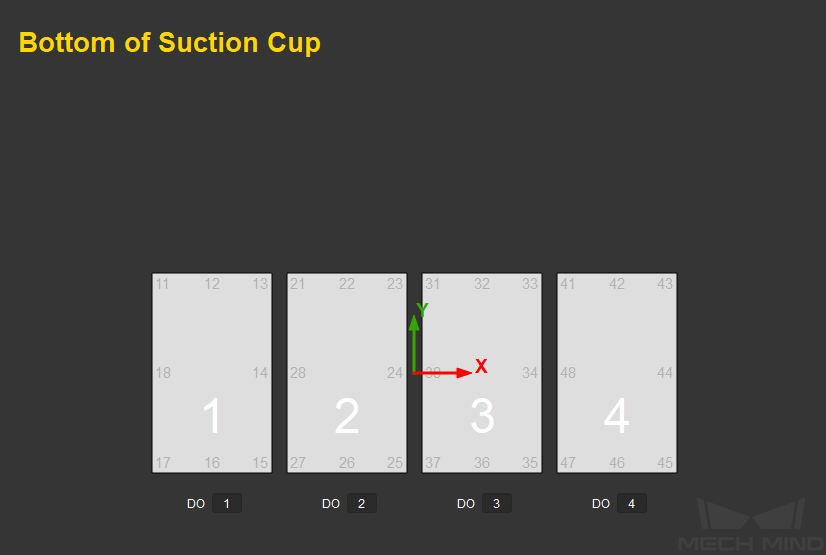Click edge point 13 on section 1

tap(260, 284)
